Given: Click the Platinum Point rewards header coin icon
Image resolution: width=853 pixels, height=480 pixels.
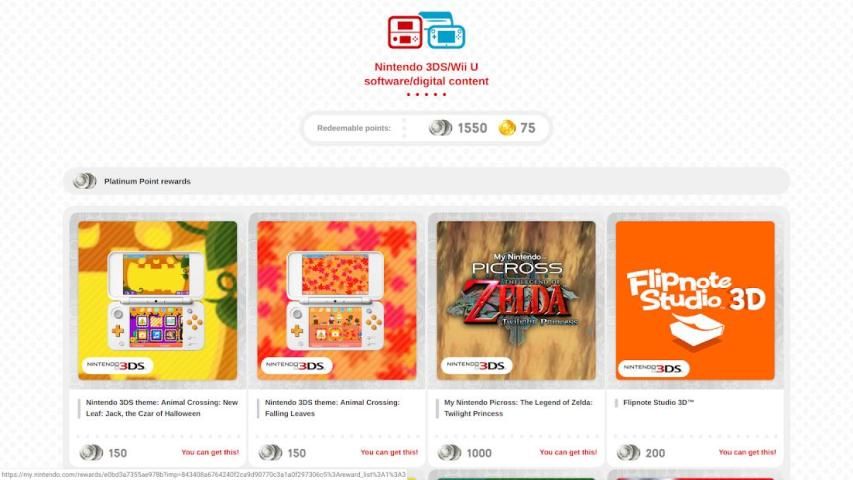Looking at the screenshot, I should (x=84, y=181).
